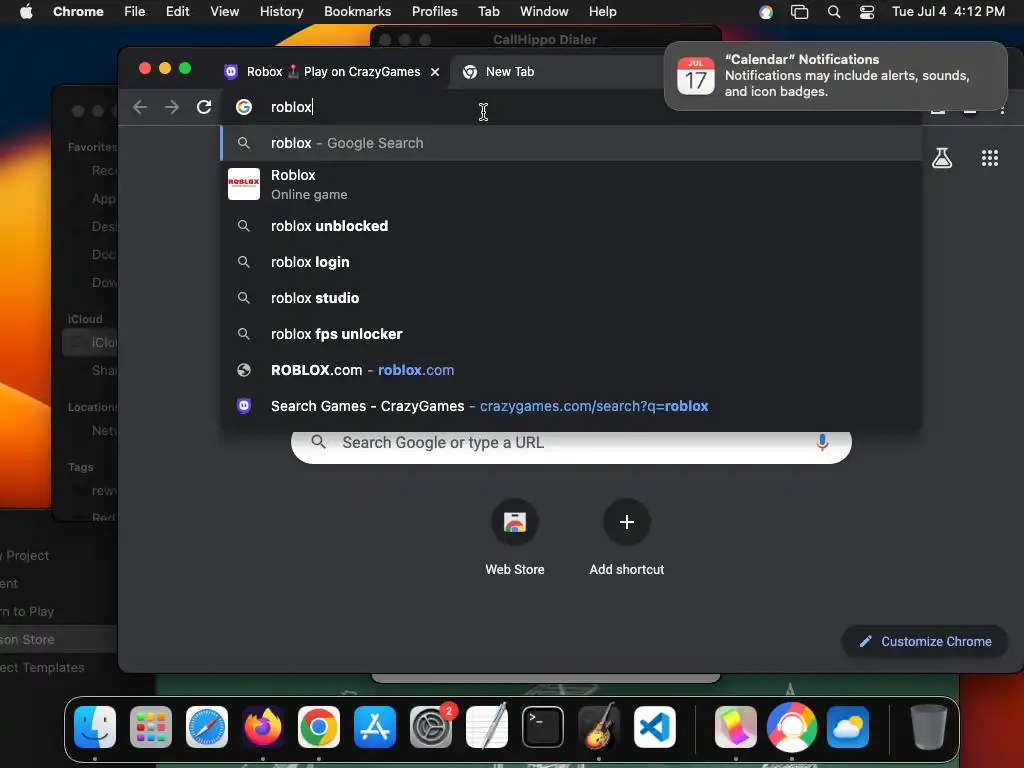Click the 'Search Google or type a URL' box
The image size is (1024, 768).
point(571,443)
